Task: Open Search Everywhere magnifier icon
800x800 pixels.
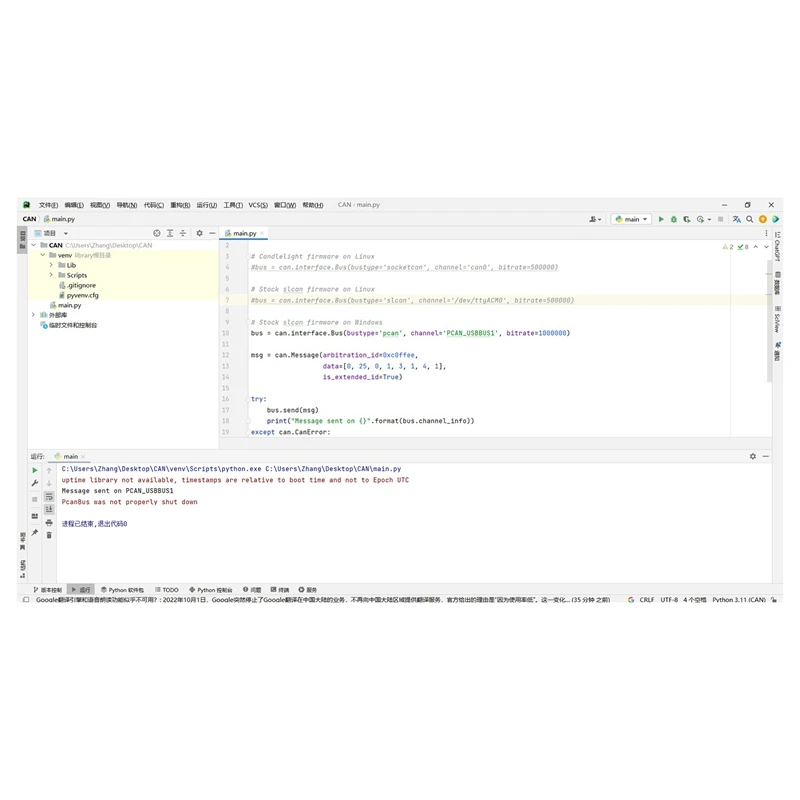Action: [x=749, y=219]
